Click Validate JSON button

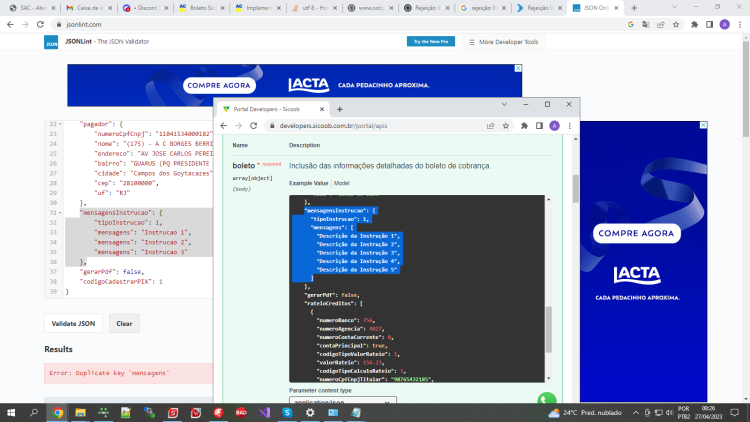point(73,323)
